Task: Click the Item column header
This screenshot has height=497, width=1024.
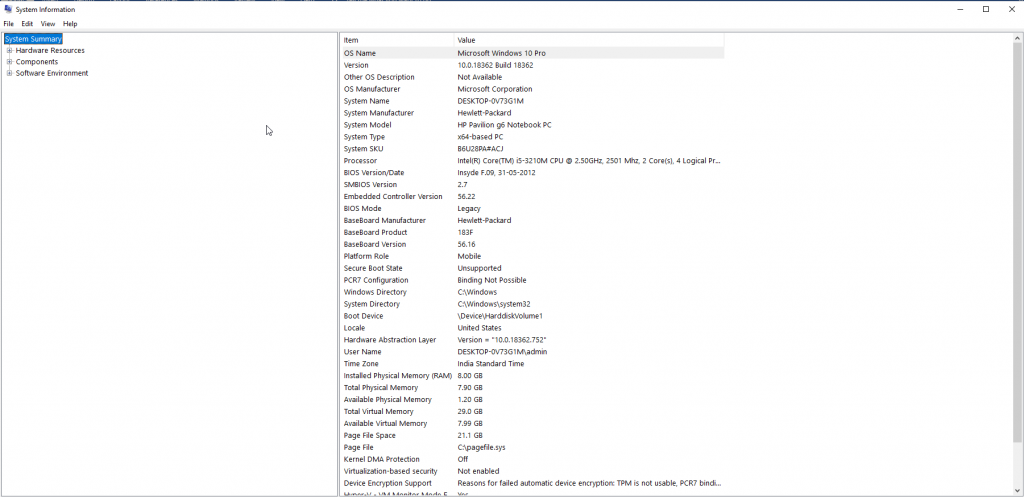Action: click(397, 40)
